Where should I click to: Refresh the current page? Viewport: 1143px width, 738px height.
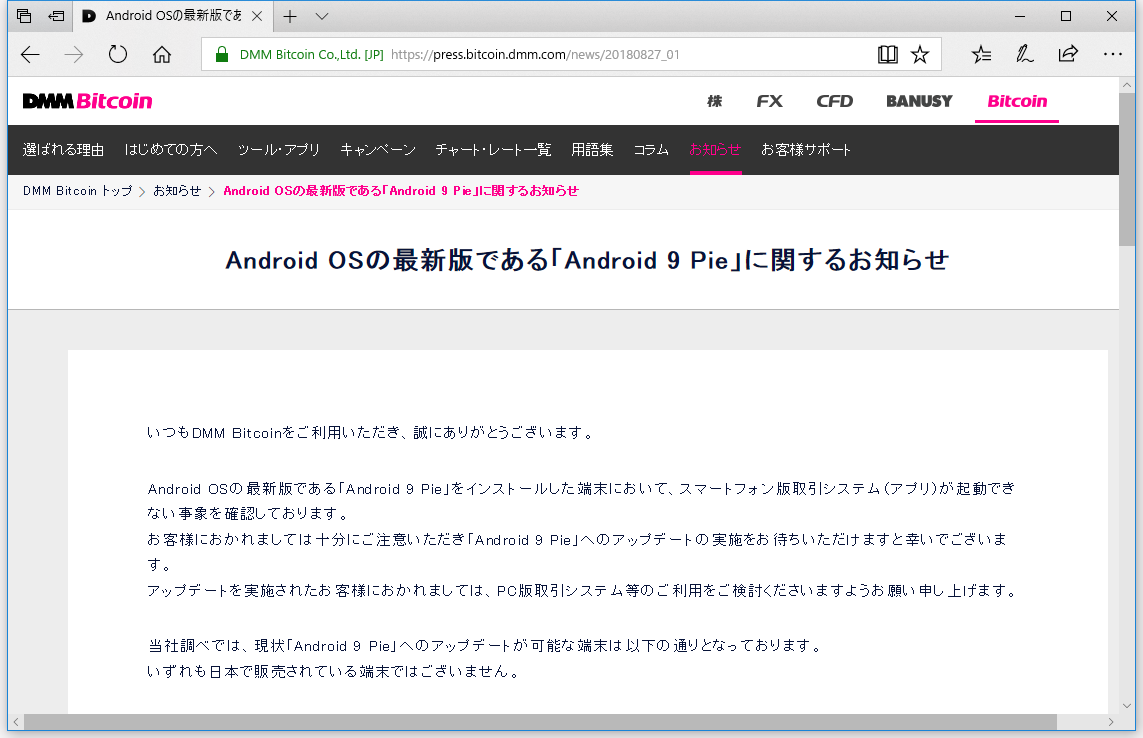tap(117, 54)
